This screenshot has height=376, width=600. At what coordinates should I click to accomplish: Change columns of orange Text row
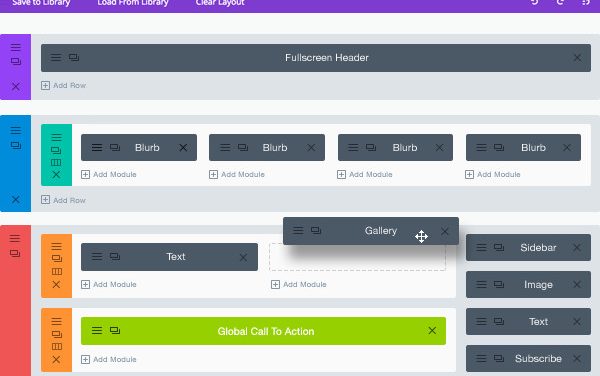pos(56,272)
